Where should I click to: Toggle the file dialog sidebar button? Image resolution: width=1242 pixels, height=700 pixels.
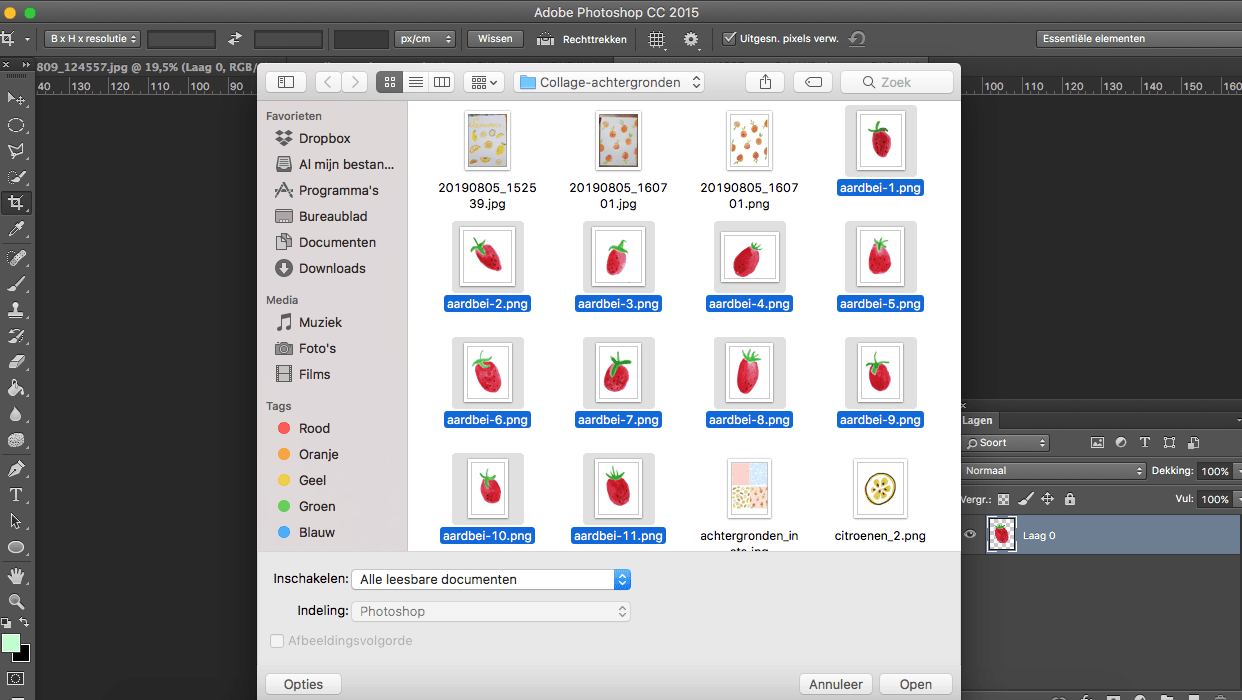click(286, 82)
